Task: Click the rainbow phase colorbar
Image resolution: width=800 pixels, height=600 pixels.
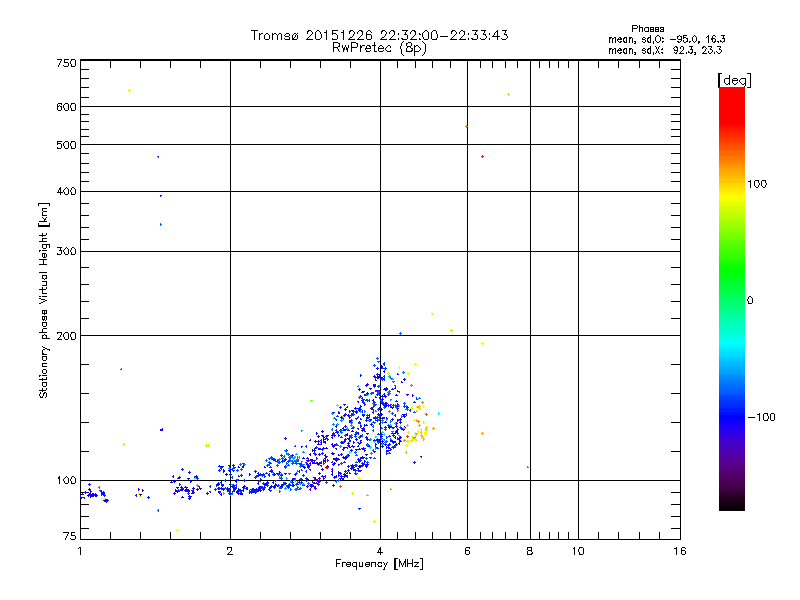Action: pos(732,299)
